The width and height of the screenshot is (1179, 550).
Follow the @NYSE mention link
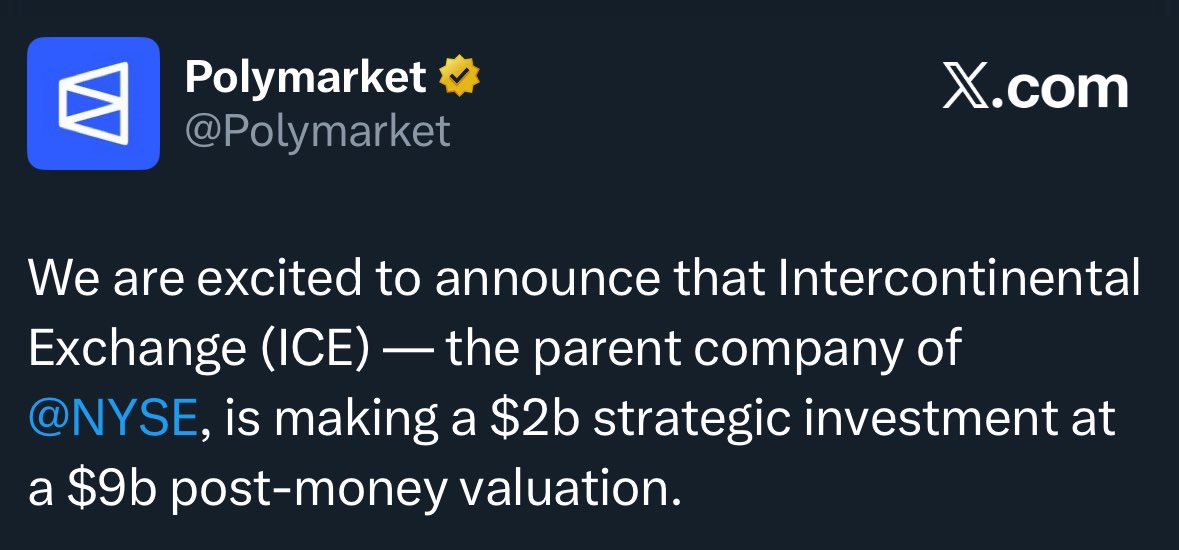pyautogui.click(x=113, y=416)
